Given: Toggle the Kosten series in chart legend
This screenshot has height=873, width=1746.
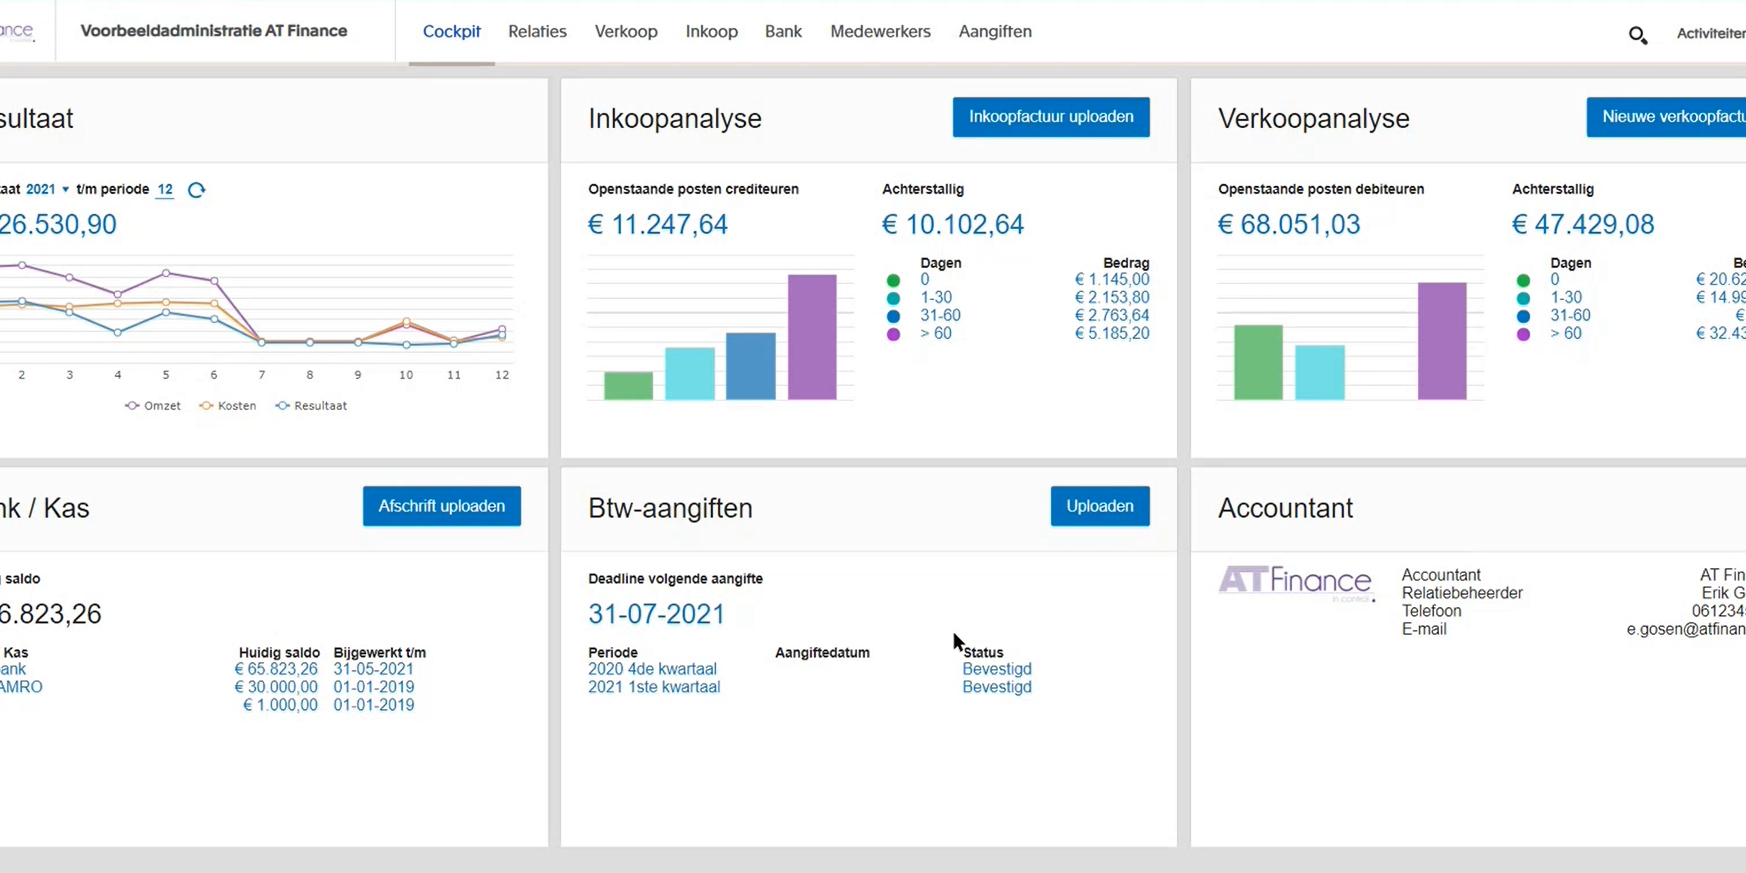Looking at the screenshot, I should (228, 406).
